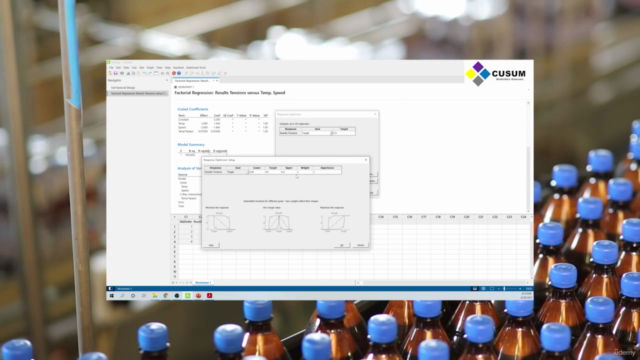Image resolution: width=640 pixels, height=360 pixels.
Task: Click the red Cancel toolbar icon
Action: pos(174,73)
